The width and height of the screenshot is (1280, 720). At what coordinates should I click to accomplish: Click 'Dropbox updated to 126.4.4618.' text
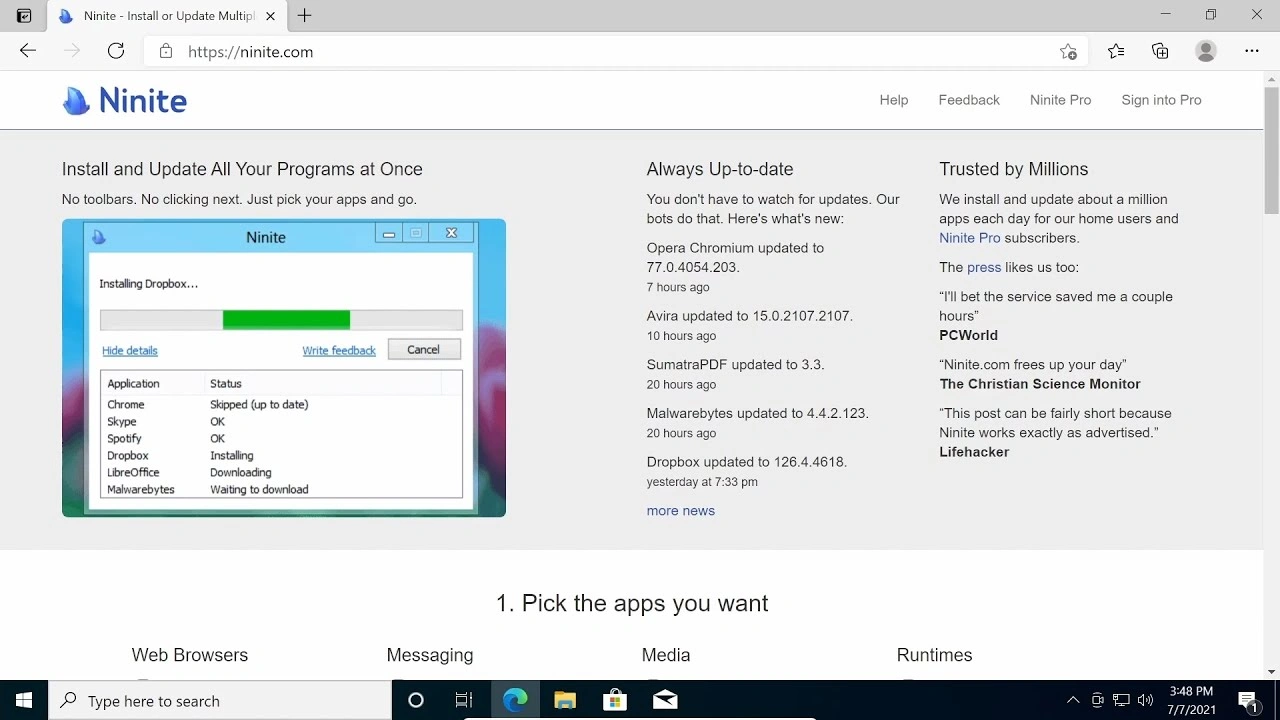tap(746, 462)
